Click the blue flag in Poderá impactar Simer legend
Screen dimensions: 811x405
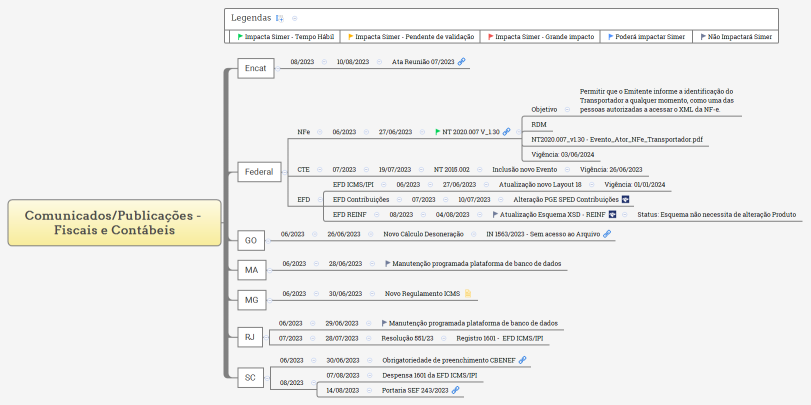[x=611, y=37]
